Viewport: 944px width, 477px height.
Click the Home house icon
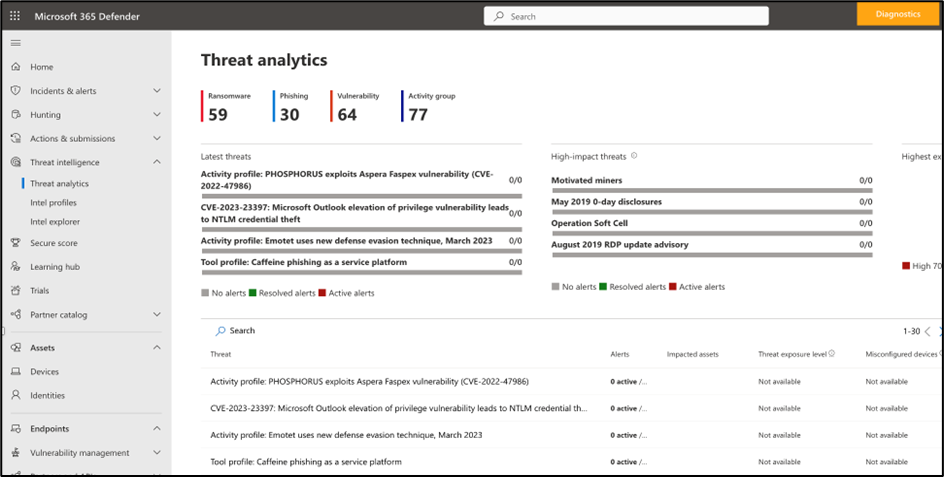(x=16, y=67)
